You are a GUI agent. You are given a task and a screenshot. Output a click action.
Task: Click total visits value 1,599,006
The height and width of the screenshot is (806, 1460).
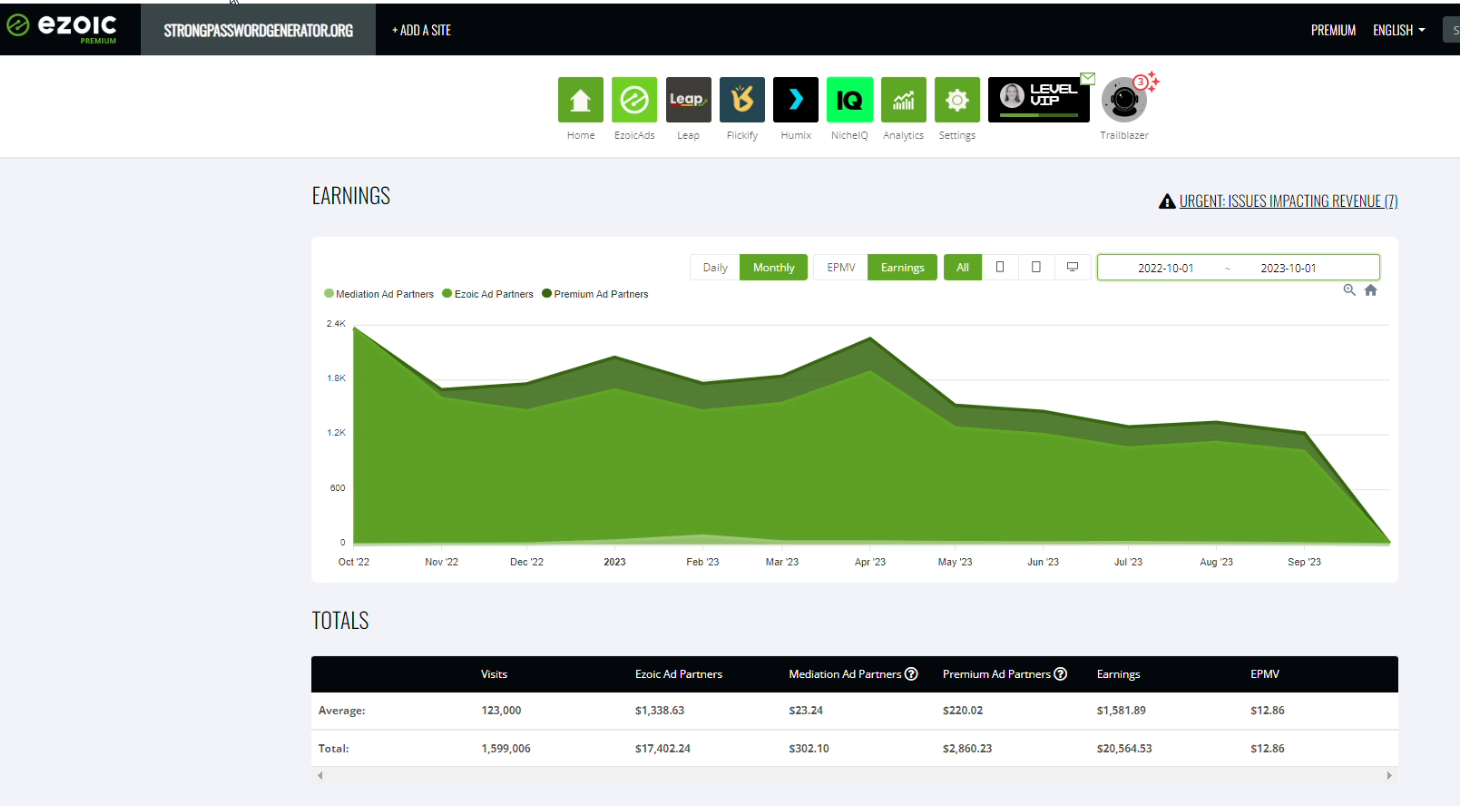[506, 748]
